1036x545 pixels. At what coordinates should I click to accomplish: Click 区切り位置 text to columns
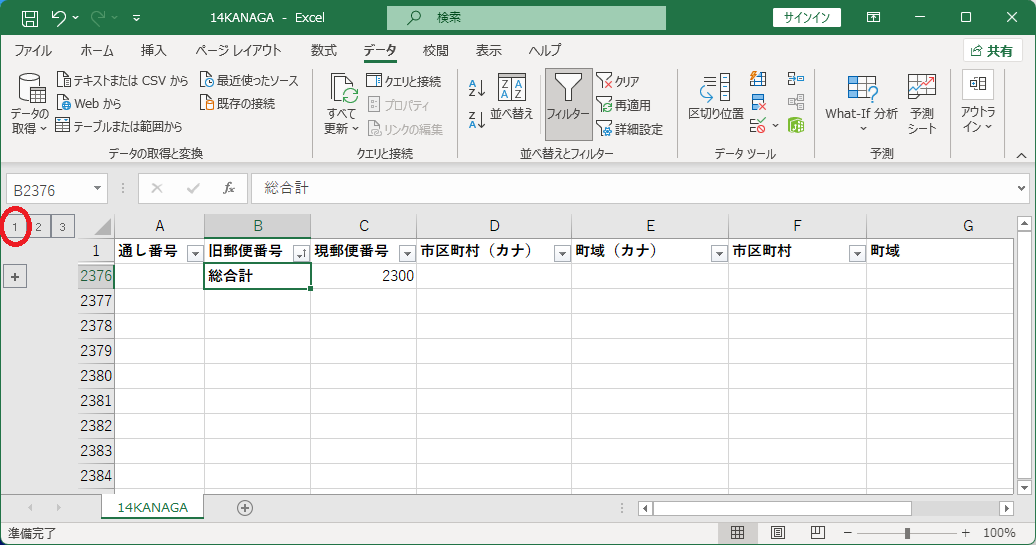pos(716,97)
